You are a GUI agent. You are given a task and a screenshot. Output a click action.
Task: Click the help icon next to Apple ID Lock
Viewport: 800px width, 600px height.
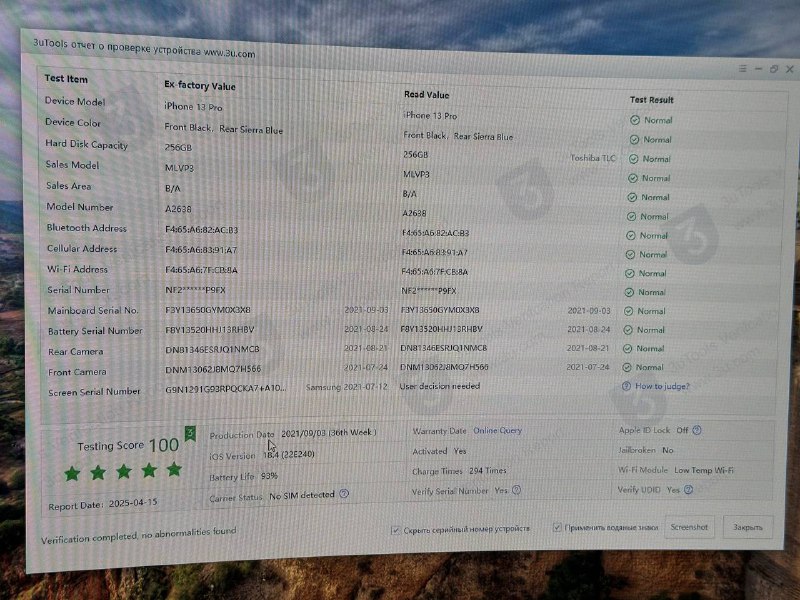[697, 430]
